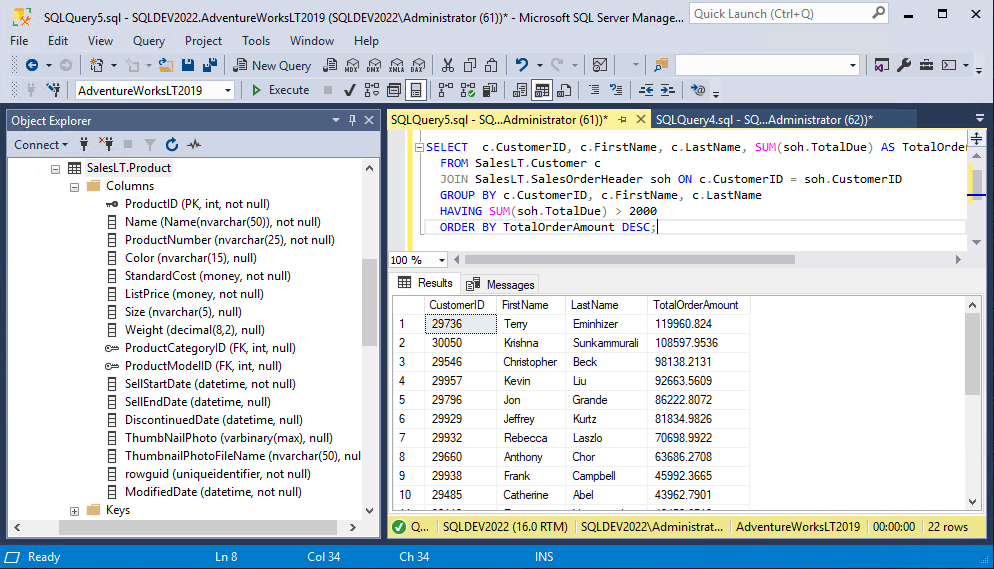Click the Undo arrow icon
The image size is (994, 569).
point(522,65)
